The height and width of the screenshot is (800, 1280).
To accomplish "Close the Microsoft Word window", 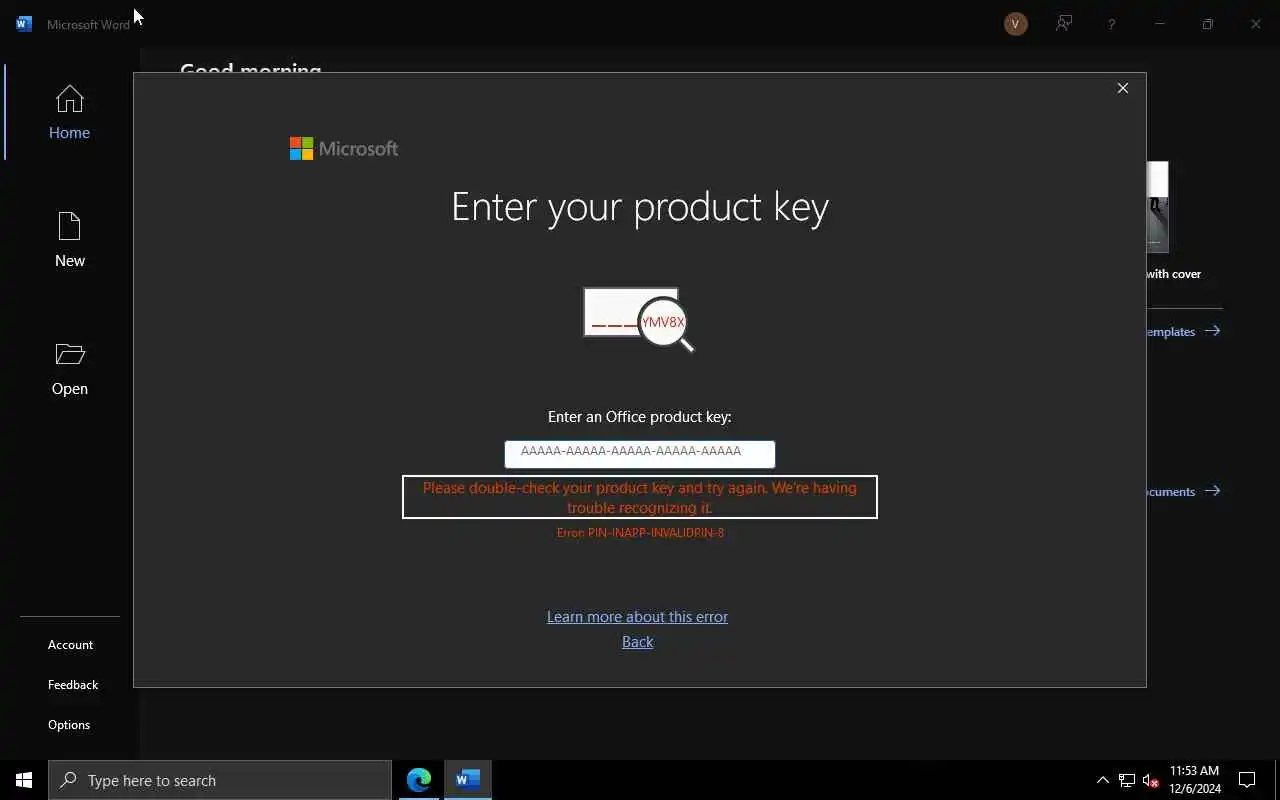I will pos(1256,24).
